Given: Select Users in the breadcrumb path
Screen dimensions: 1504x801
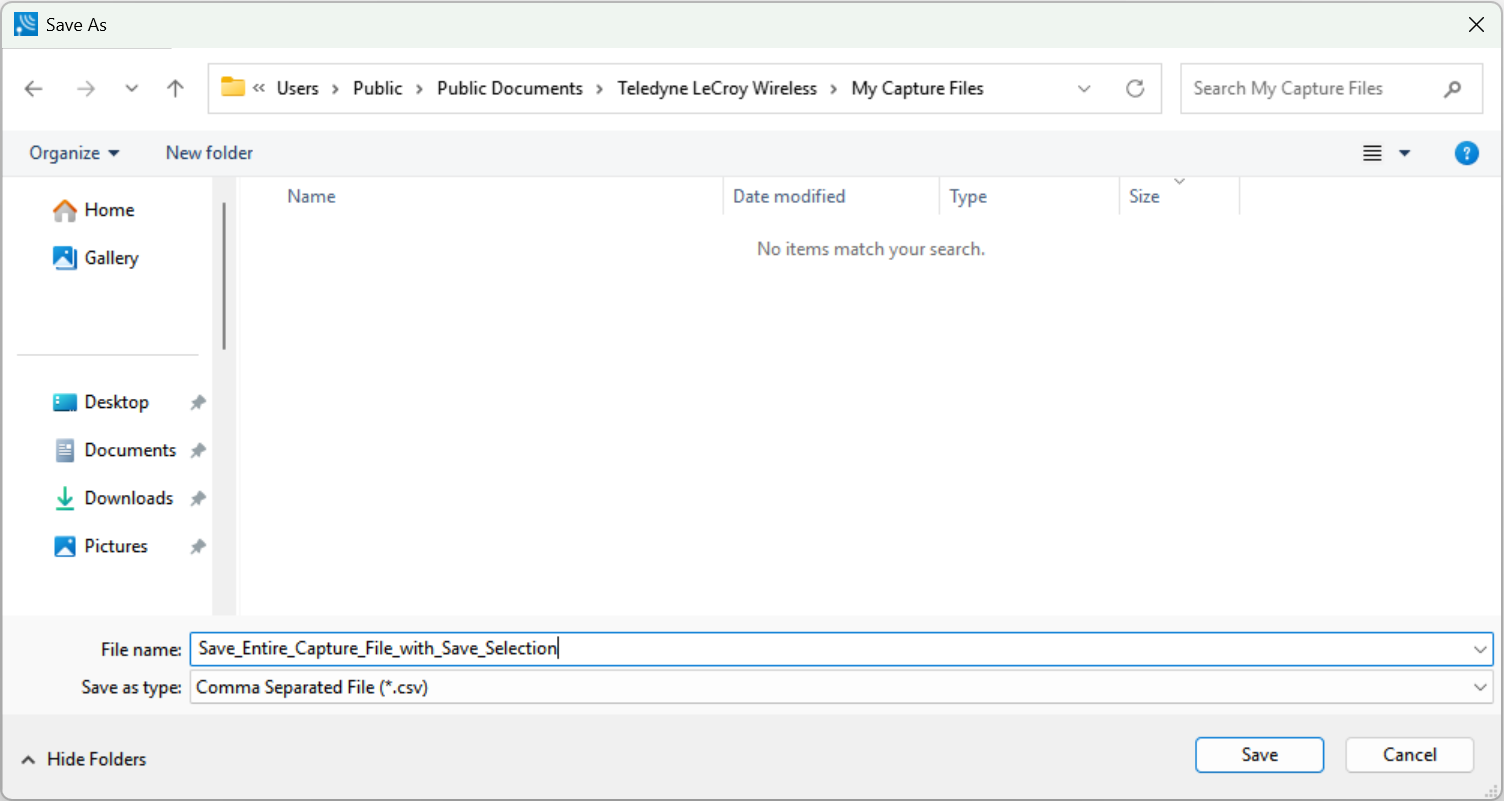Looking at the screenshot, I should tap(297, 88).
